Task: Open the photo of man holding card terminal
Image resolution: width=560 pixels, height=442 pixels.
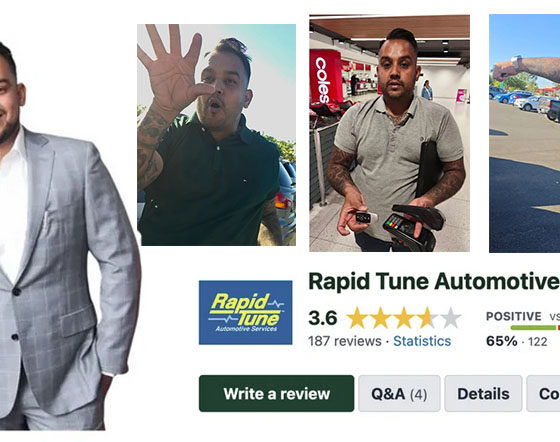Action: click(389, 133)
